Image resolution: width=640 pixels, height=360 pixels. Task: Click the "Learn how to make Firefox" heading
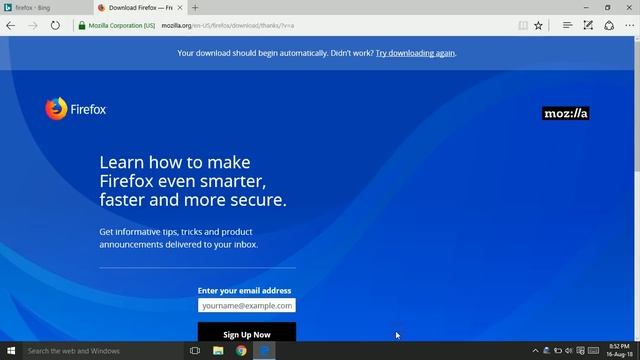pyautogui.click(x=193, y=181)
